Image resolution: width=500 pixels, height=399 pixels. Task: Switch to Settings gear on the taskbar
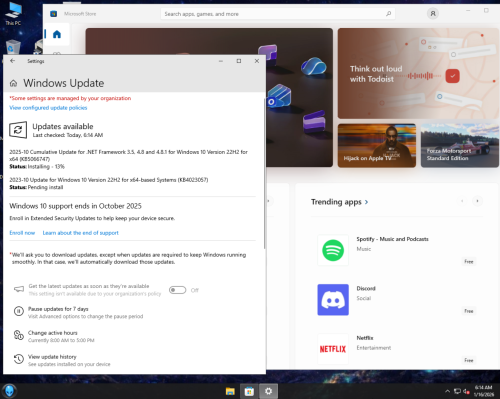pos(268,391)
